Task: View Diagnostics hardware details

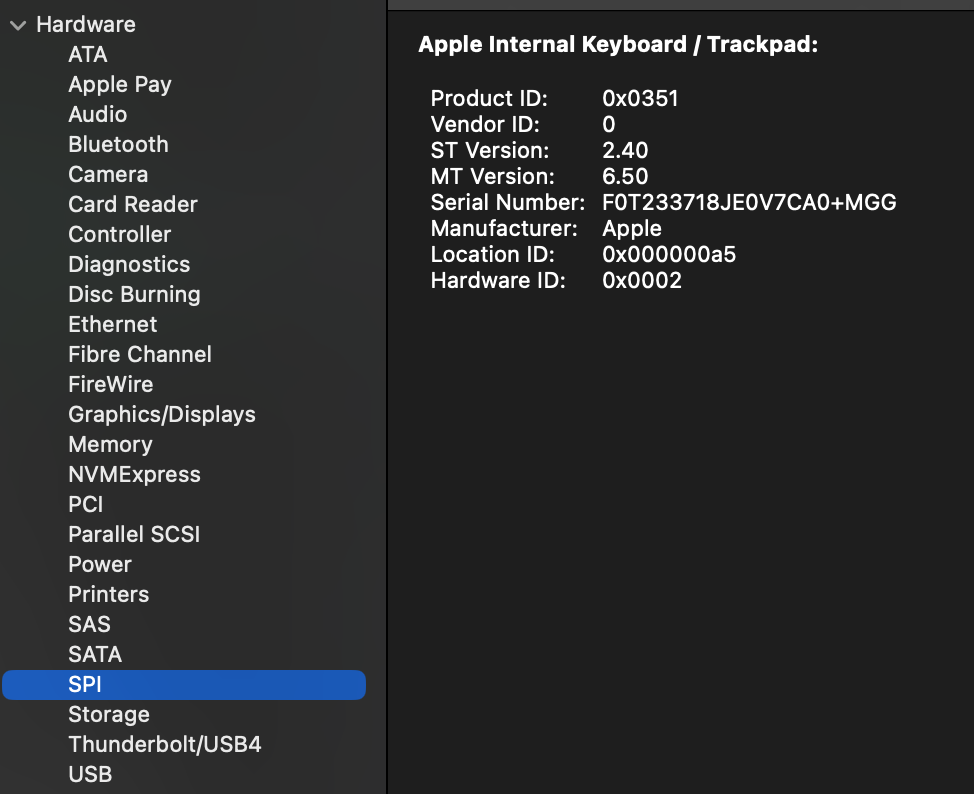Action: pyautogui.click(x=128, y=265)
